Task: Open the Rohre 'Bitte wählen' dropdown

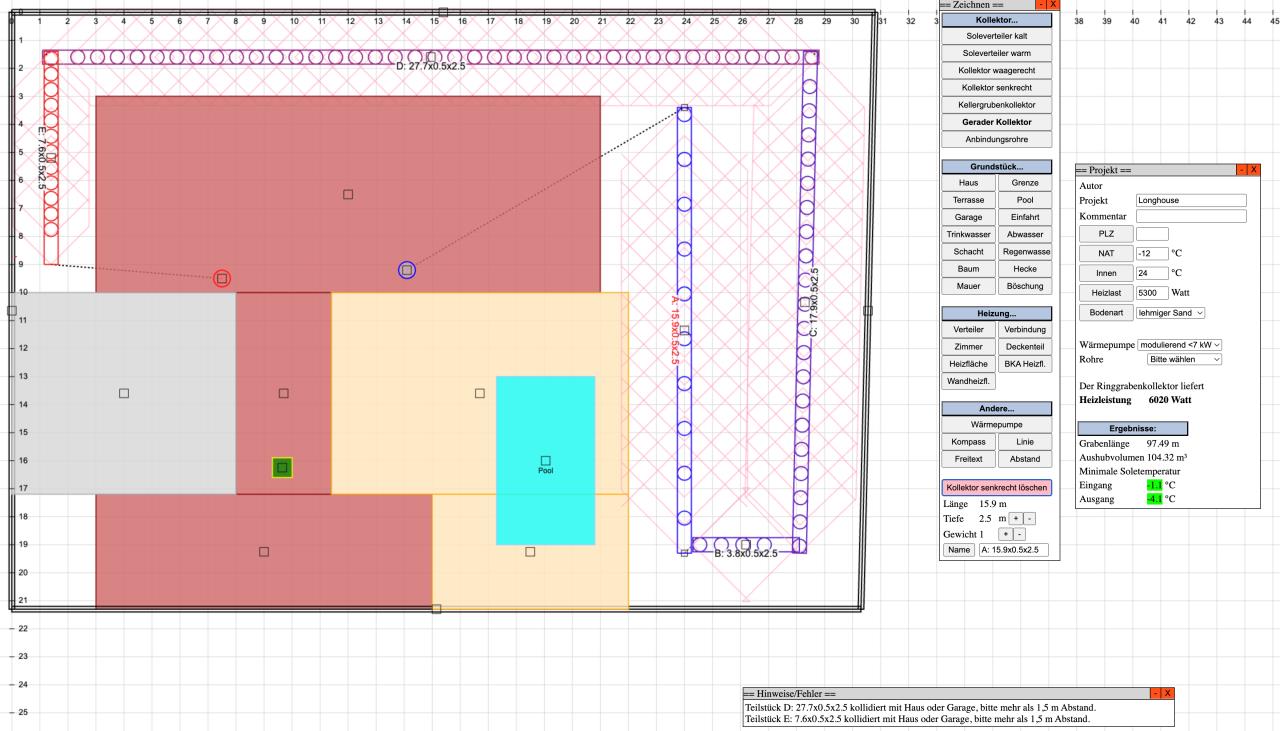Action: point(1185,358)
